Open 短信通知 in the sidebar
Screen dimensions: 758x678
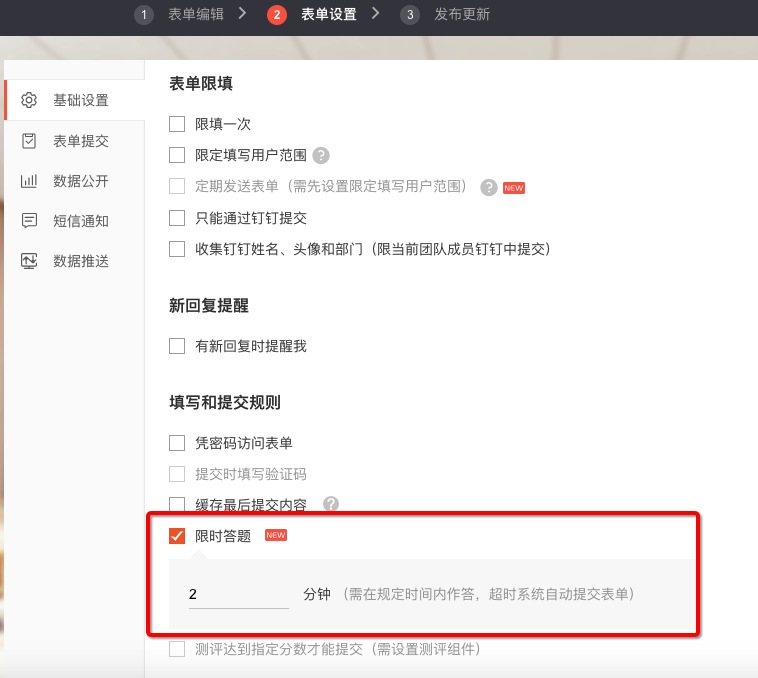[74, 221]
